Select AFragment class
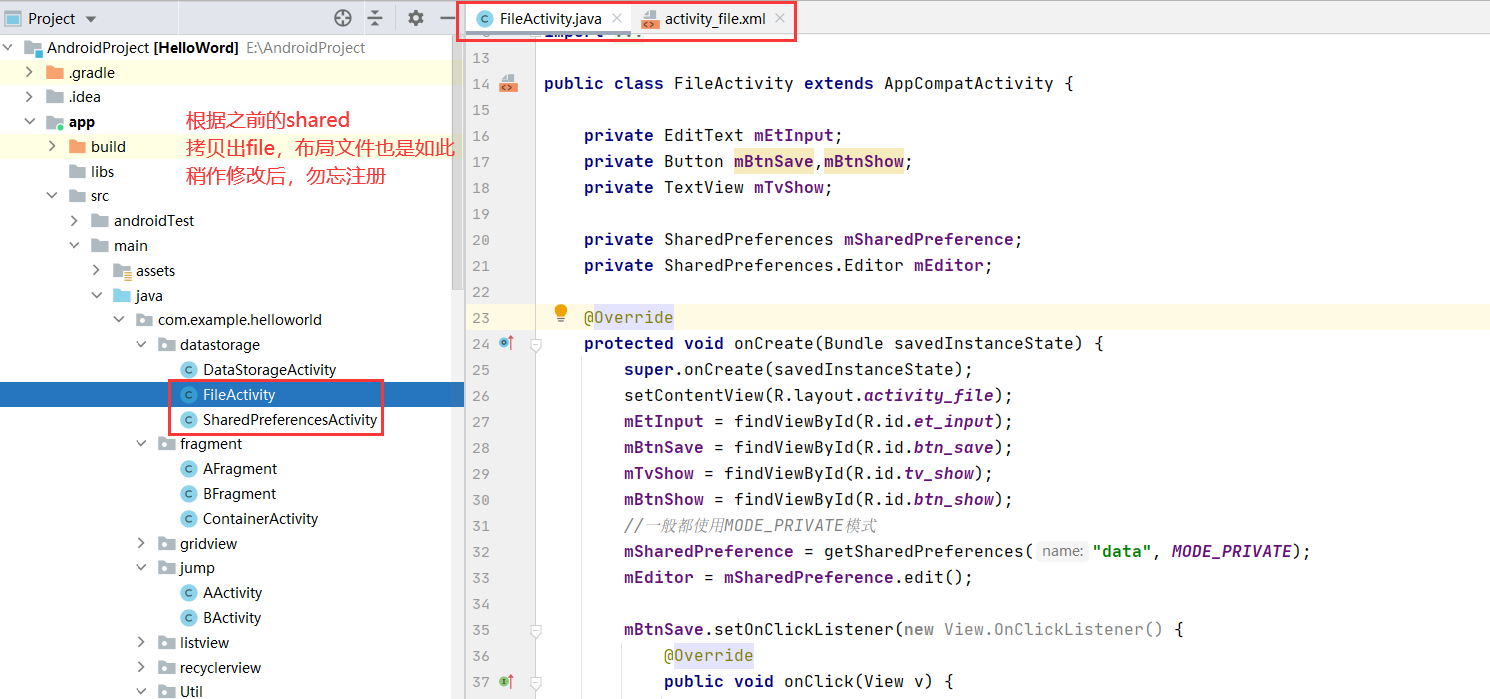1490x699 pixels. click(x=240, y=469)
